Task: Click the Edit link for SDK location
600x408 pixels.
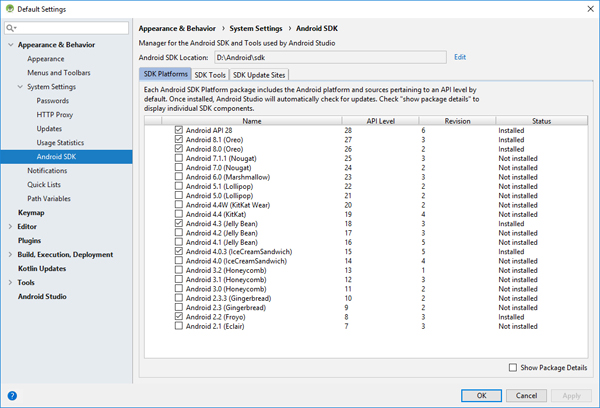Action: click(x=460, y=57)
